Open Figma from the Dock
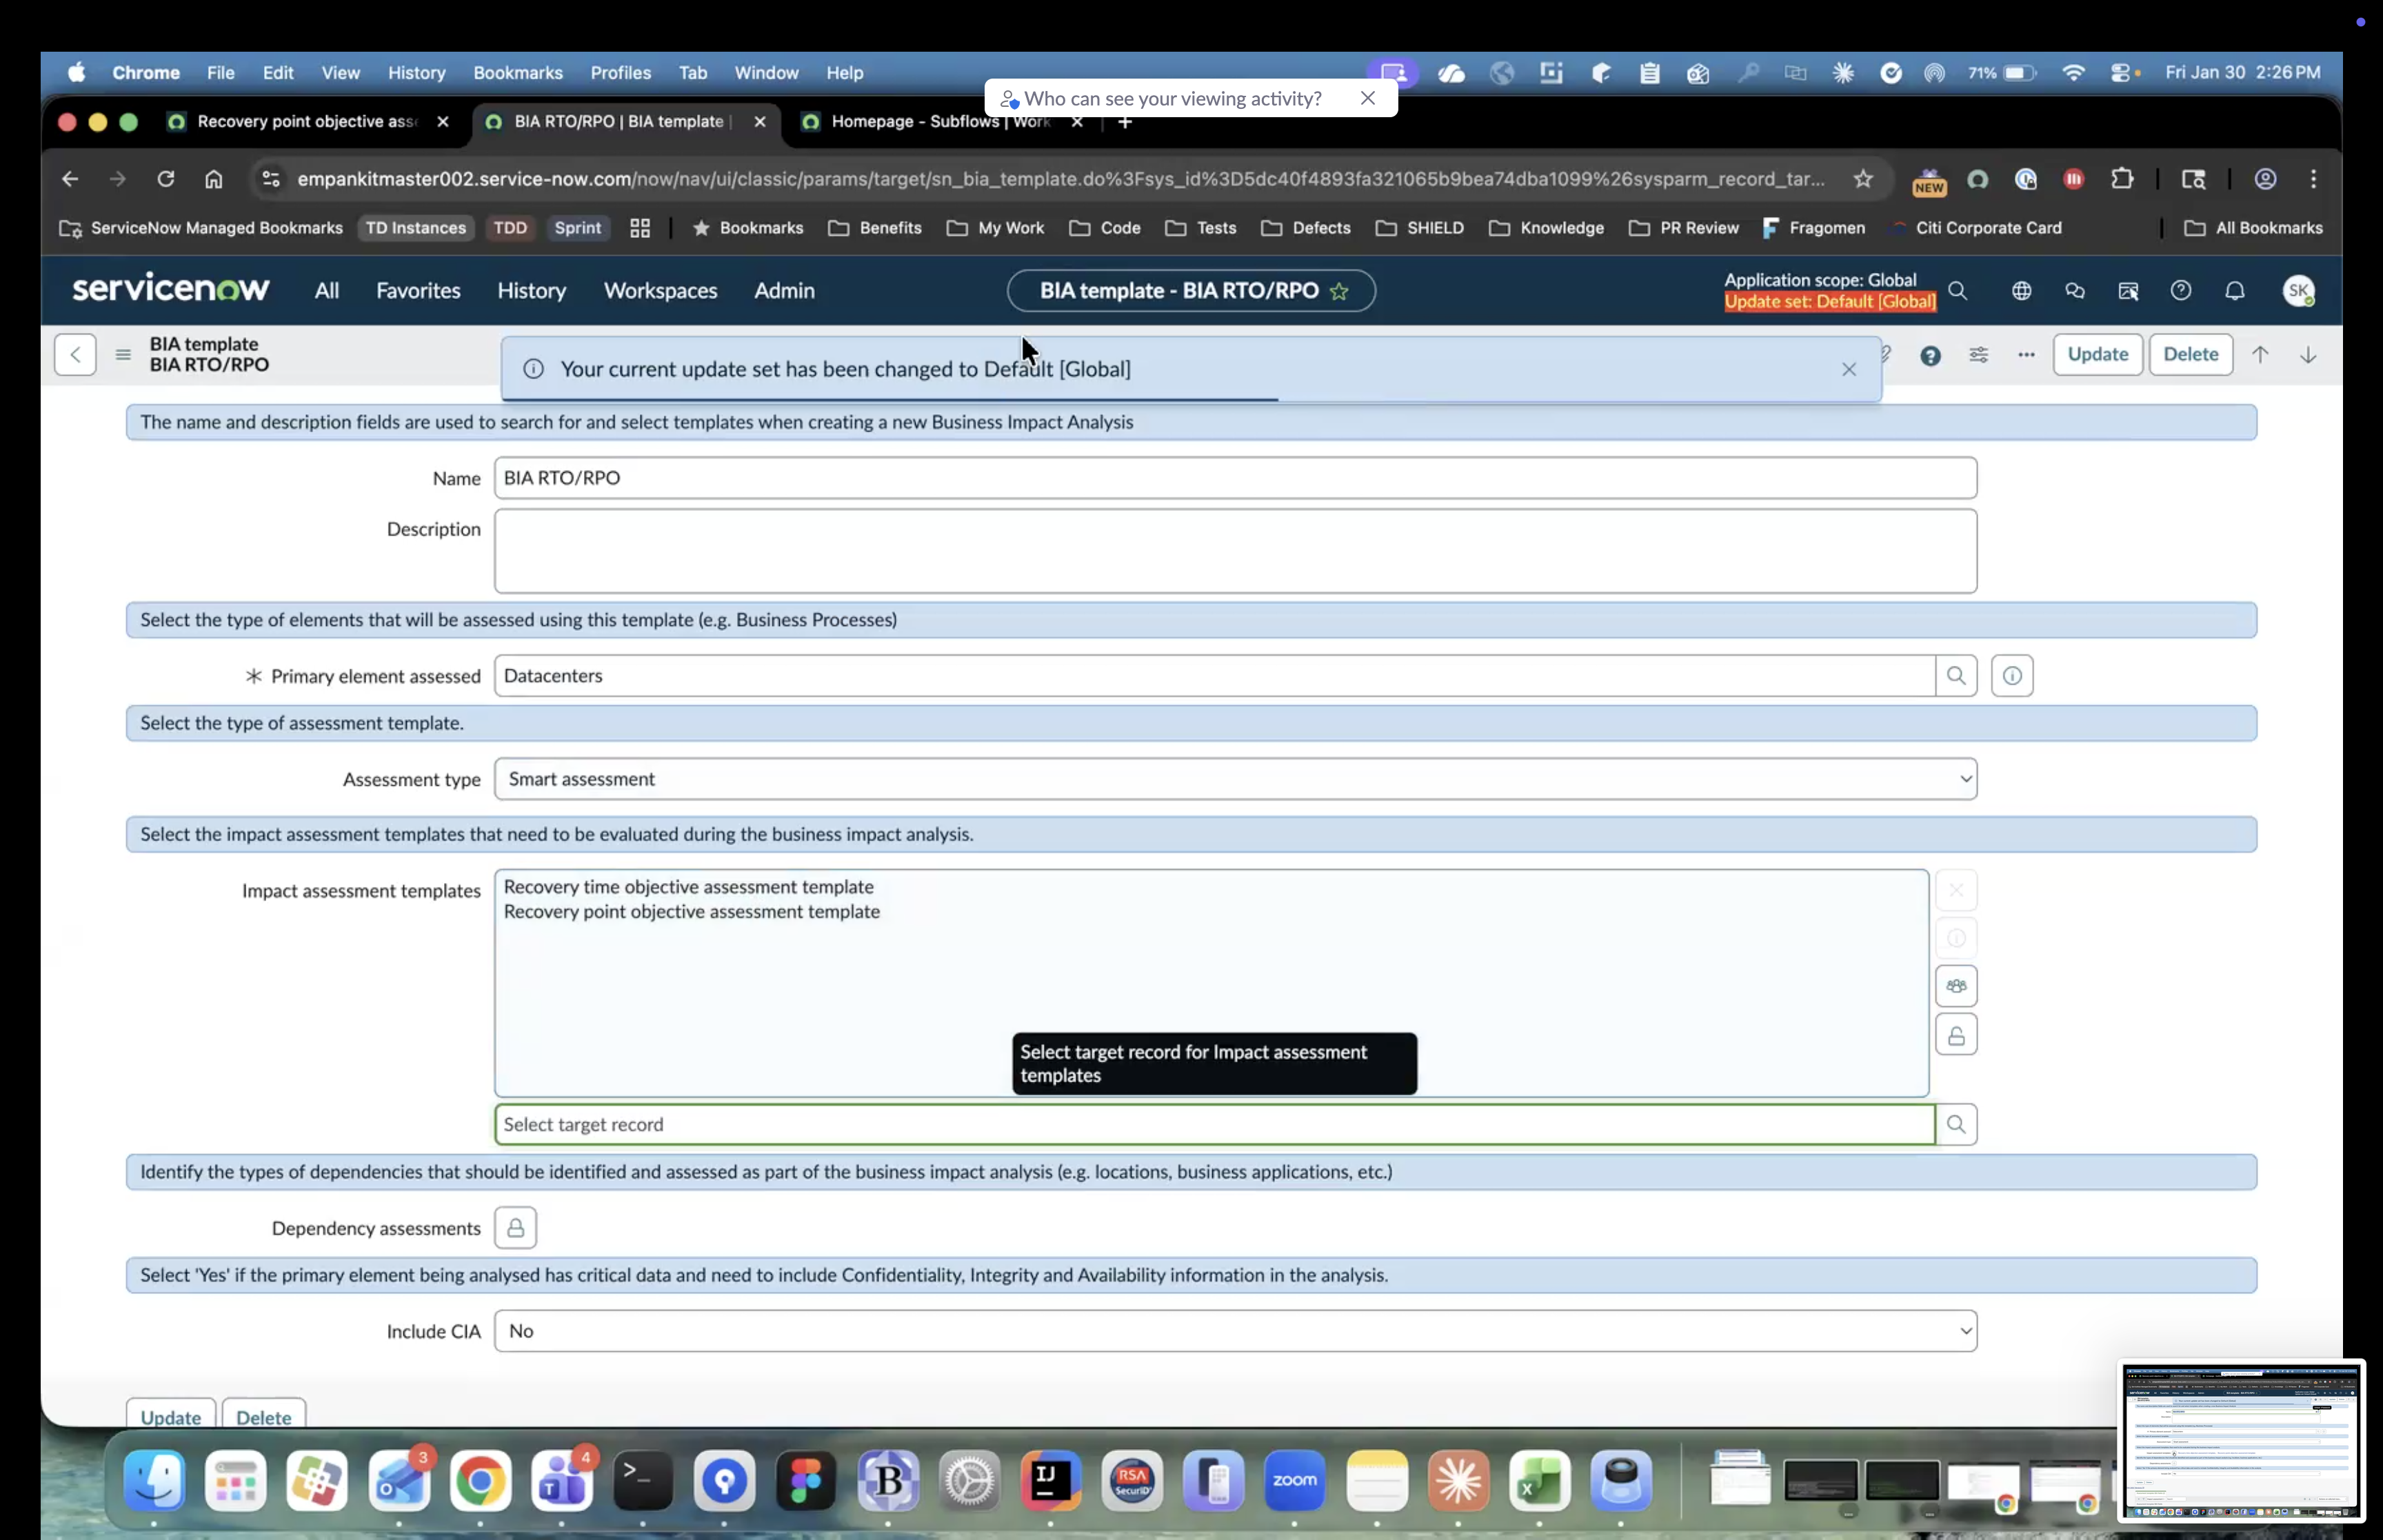This screenshot has height=1540, width=2383. [x=805, y=1481]
